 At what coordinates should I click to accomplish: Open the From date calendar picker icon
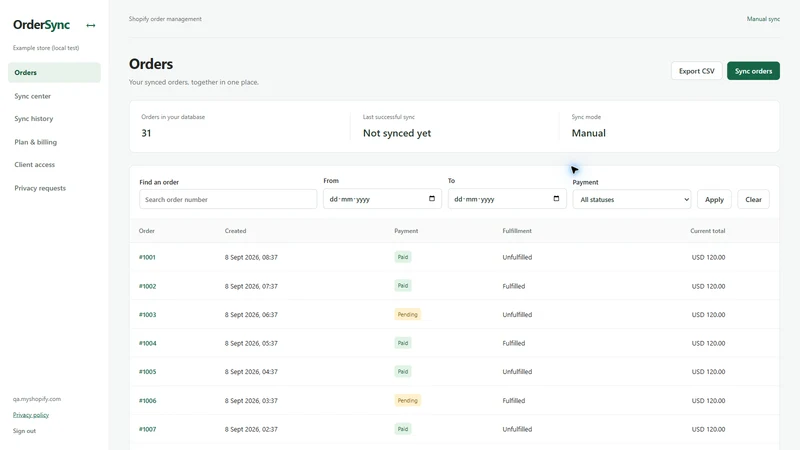(432, 198)
